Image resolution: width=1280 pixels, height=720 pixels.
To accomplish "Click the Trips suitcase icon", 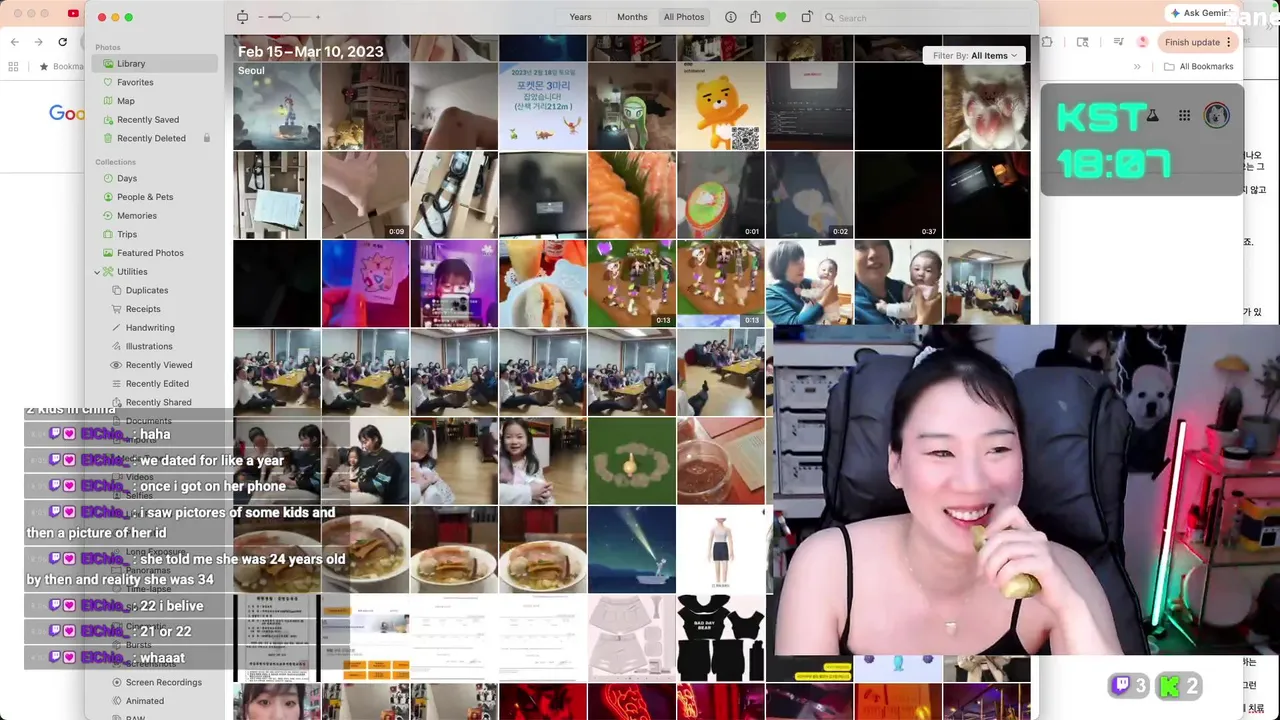I will [x=108, y=234].
